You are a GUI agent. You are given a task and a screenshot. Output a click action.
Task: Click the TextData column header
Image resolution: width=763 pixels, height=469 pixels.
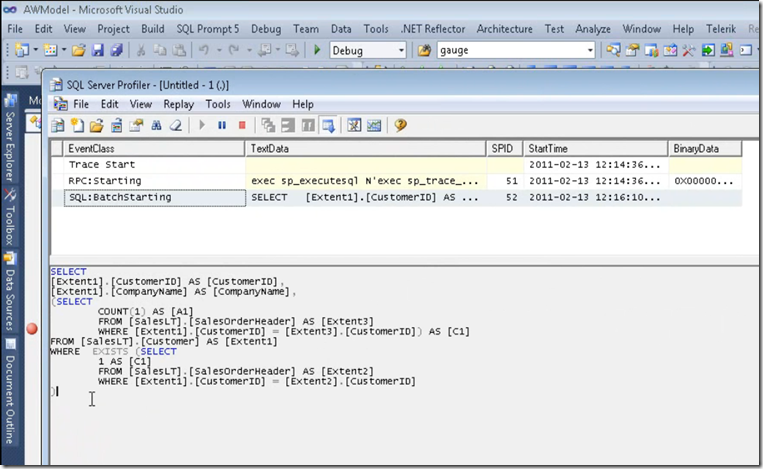tap(365, 149)
